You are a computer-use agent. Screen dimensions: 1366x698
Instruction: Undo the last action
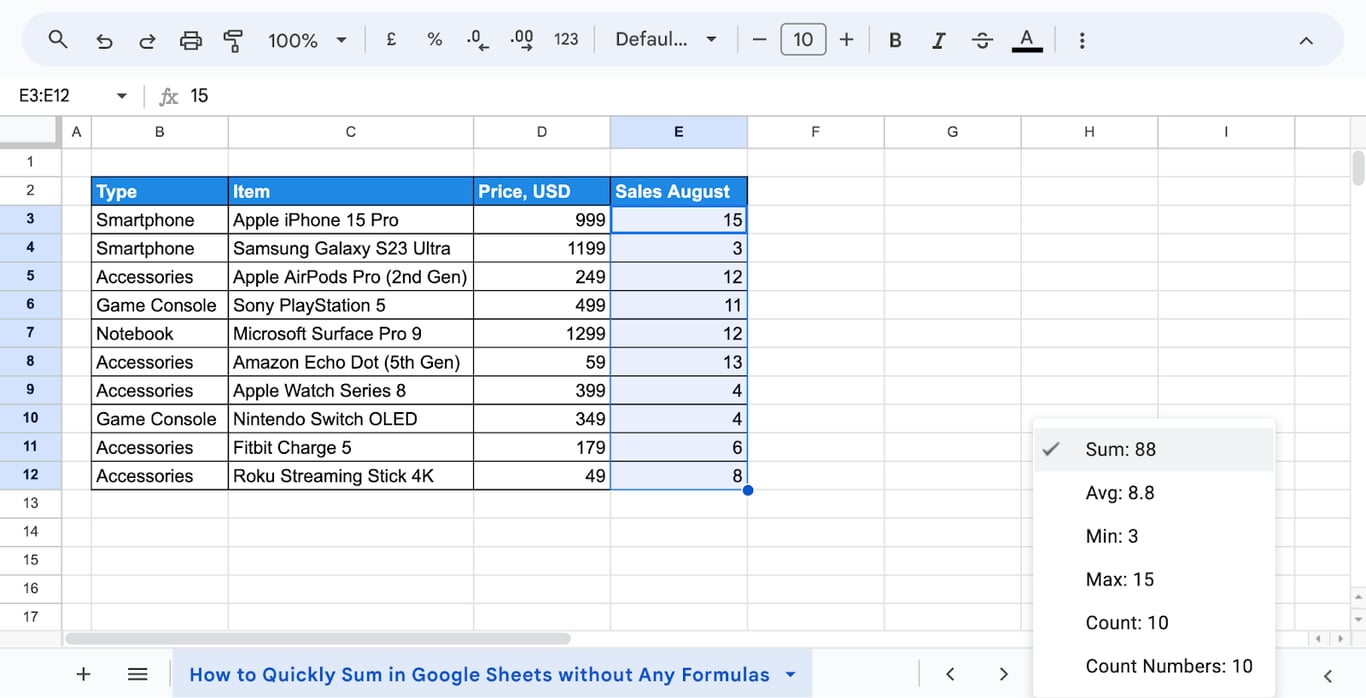[104, 40]
